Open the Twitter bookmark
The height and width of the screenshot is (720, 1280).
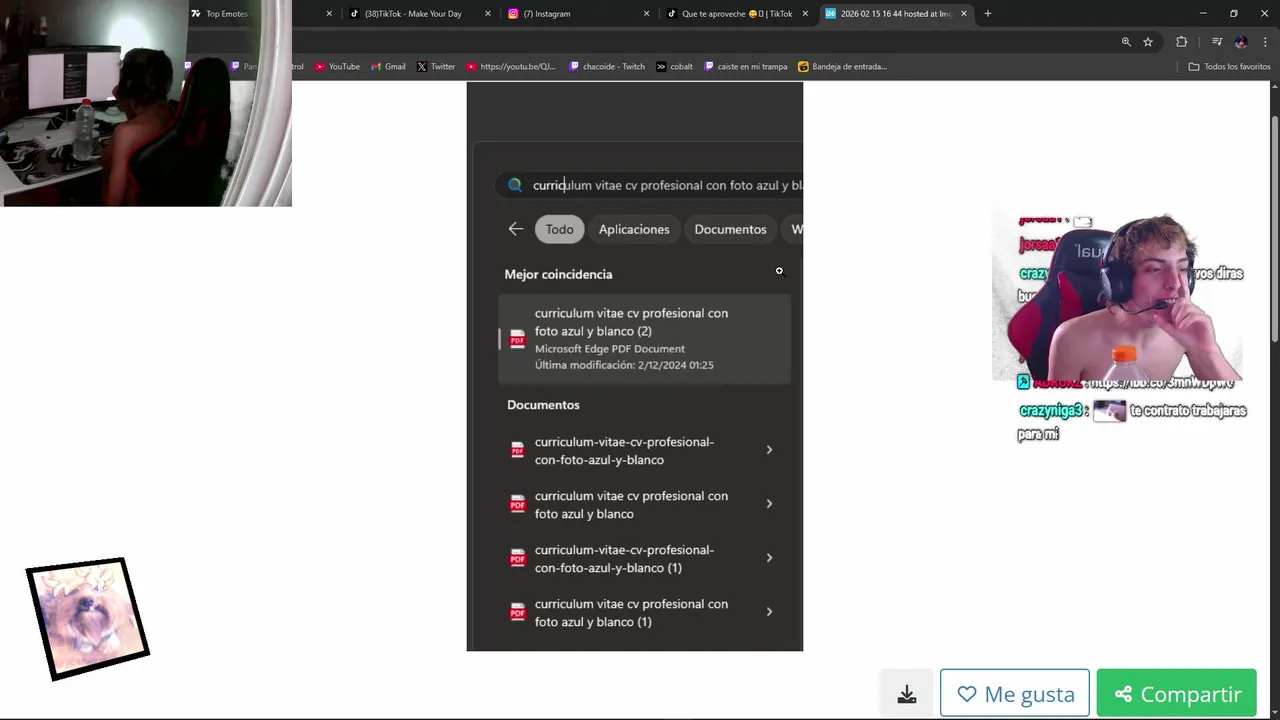pos(436,67)
